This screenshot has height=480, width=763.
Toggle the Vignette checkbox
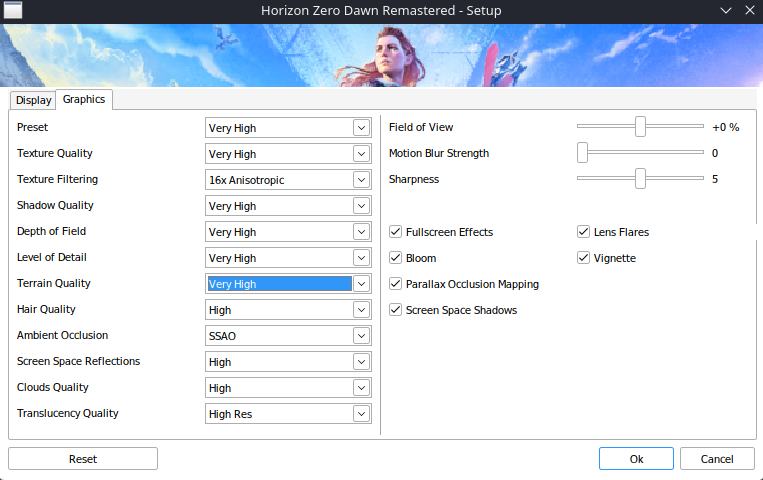(x=583, y=258)
